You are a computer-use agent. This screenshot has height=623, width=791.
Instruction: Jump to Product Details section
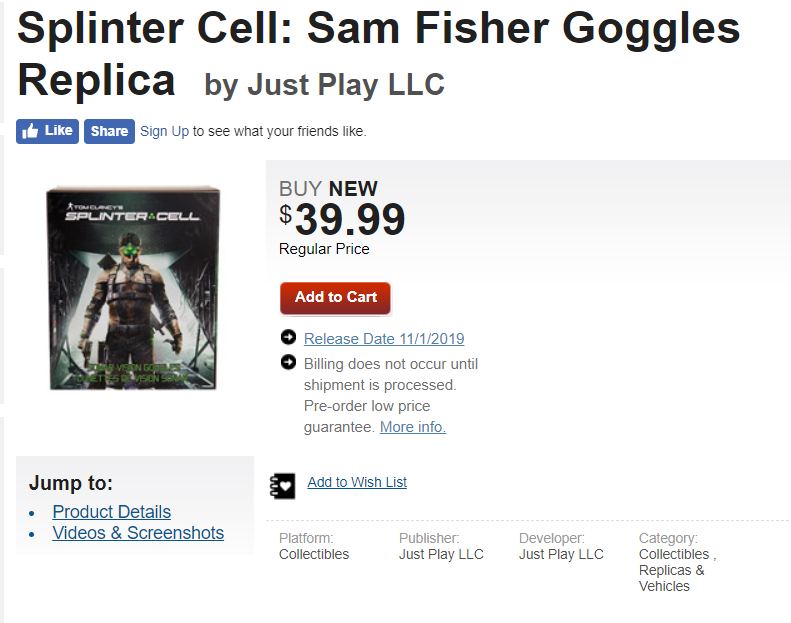click(x=111, y=512)
